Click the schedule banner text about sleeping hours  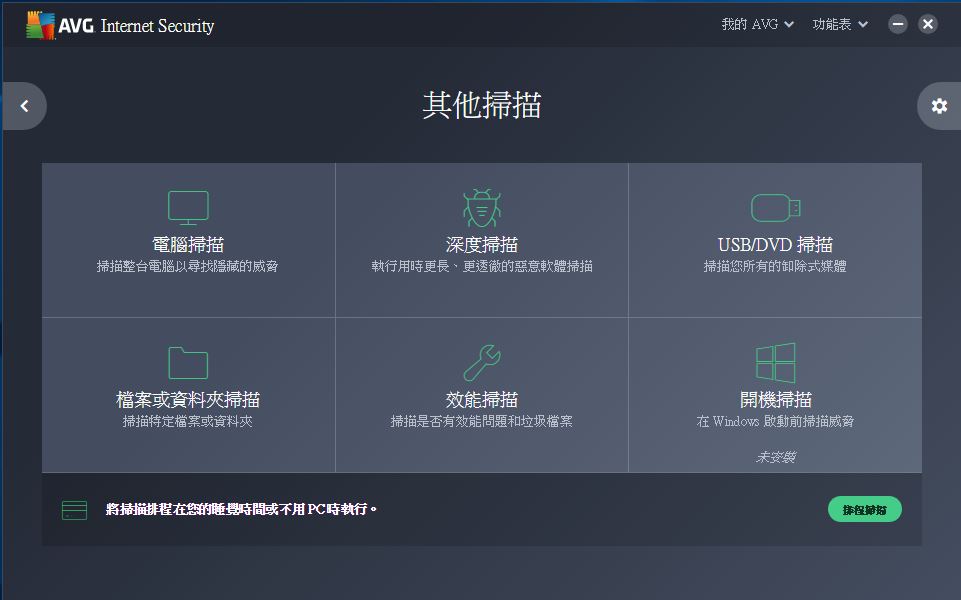click(x=242, y=510)
